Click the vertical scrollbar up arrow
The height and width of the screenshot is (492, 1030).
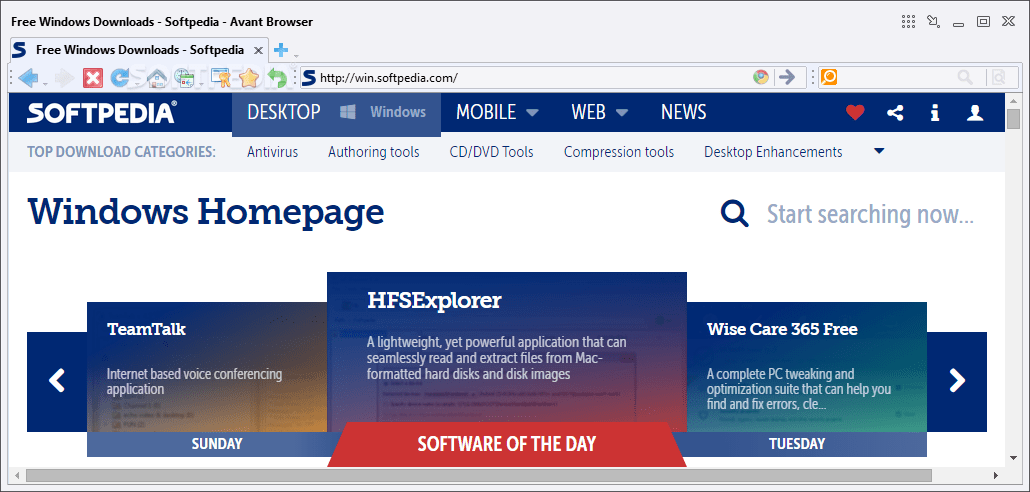coord(1013,101)
